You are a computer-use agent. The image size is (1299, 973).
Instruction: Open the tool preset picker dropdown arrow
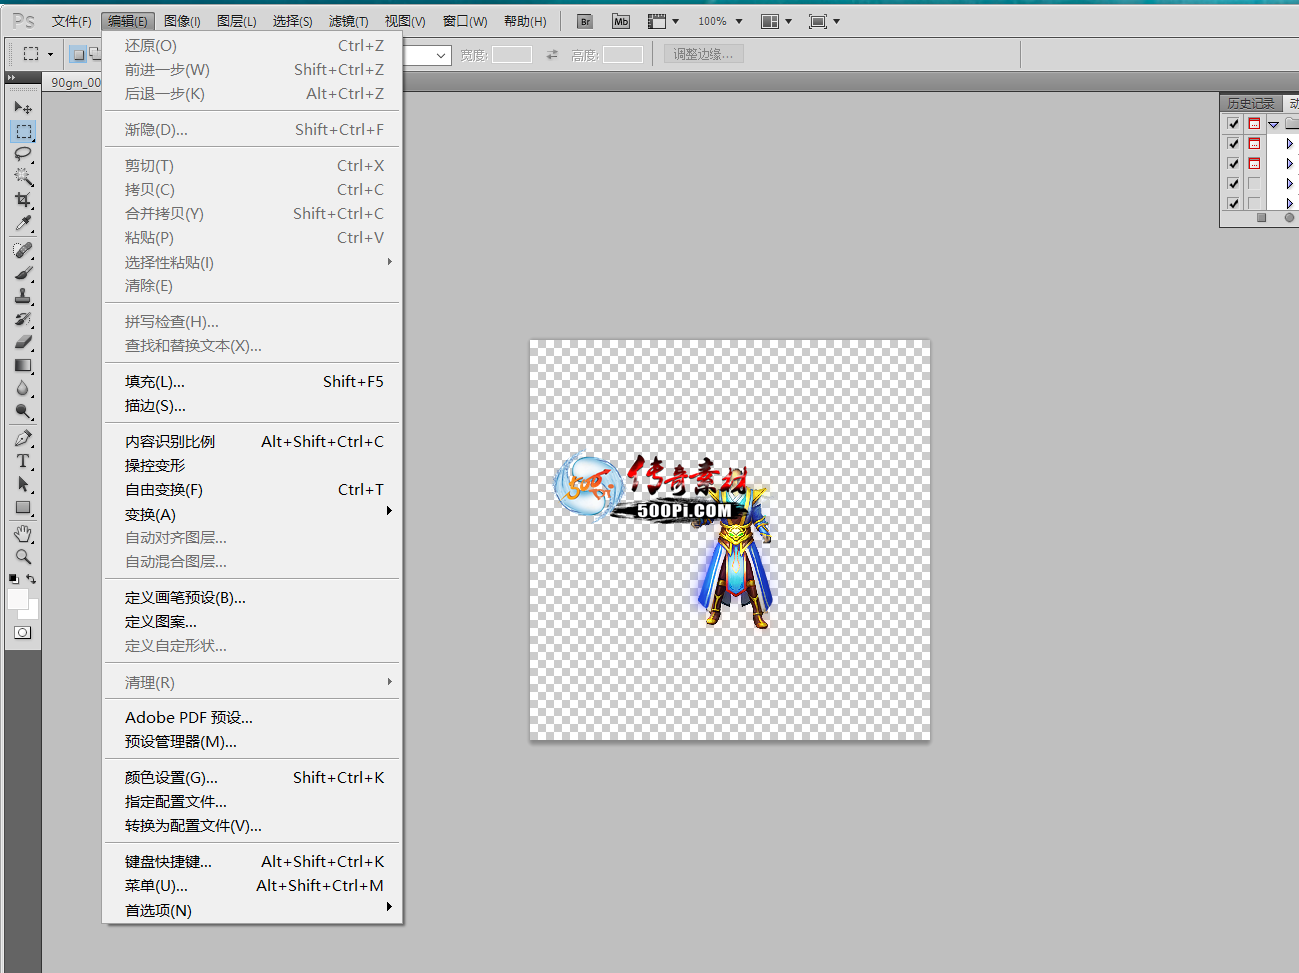pos(50,55)
